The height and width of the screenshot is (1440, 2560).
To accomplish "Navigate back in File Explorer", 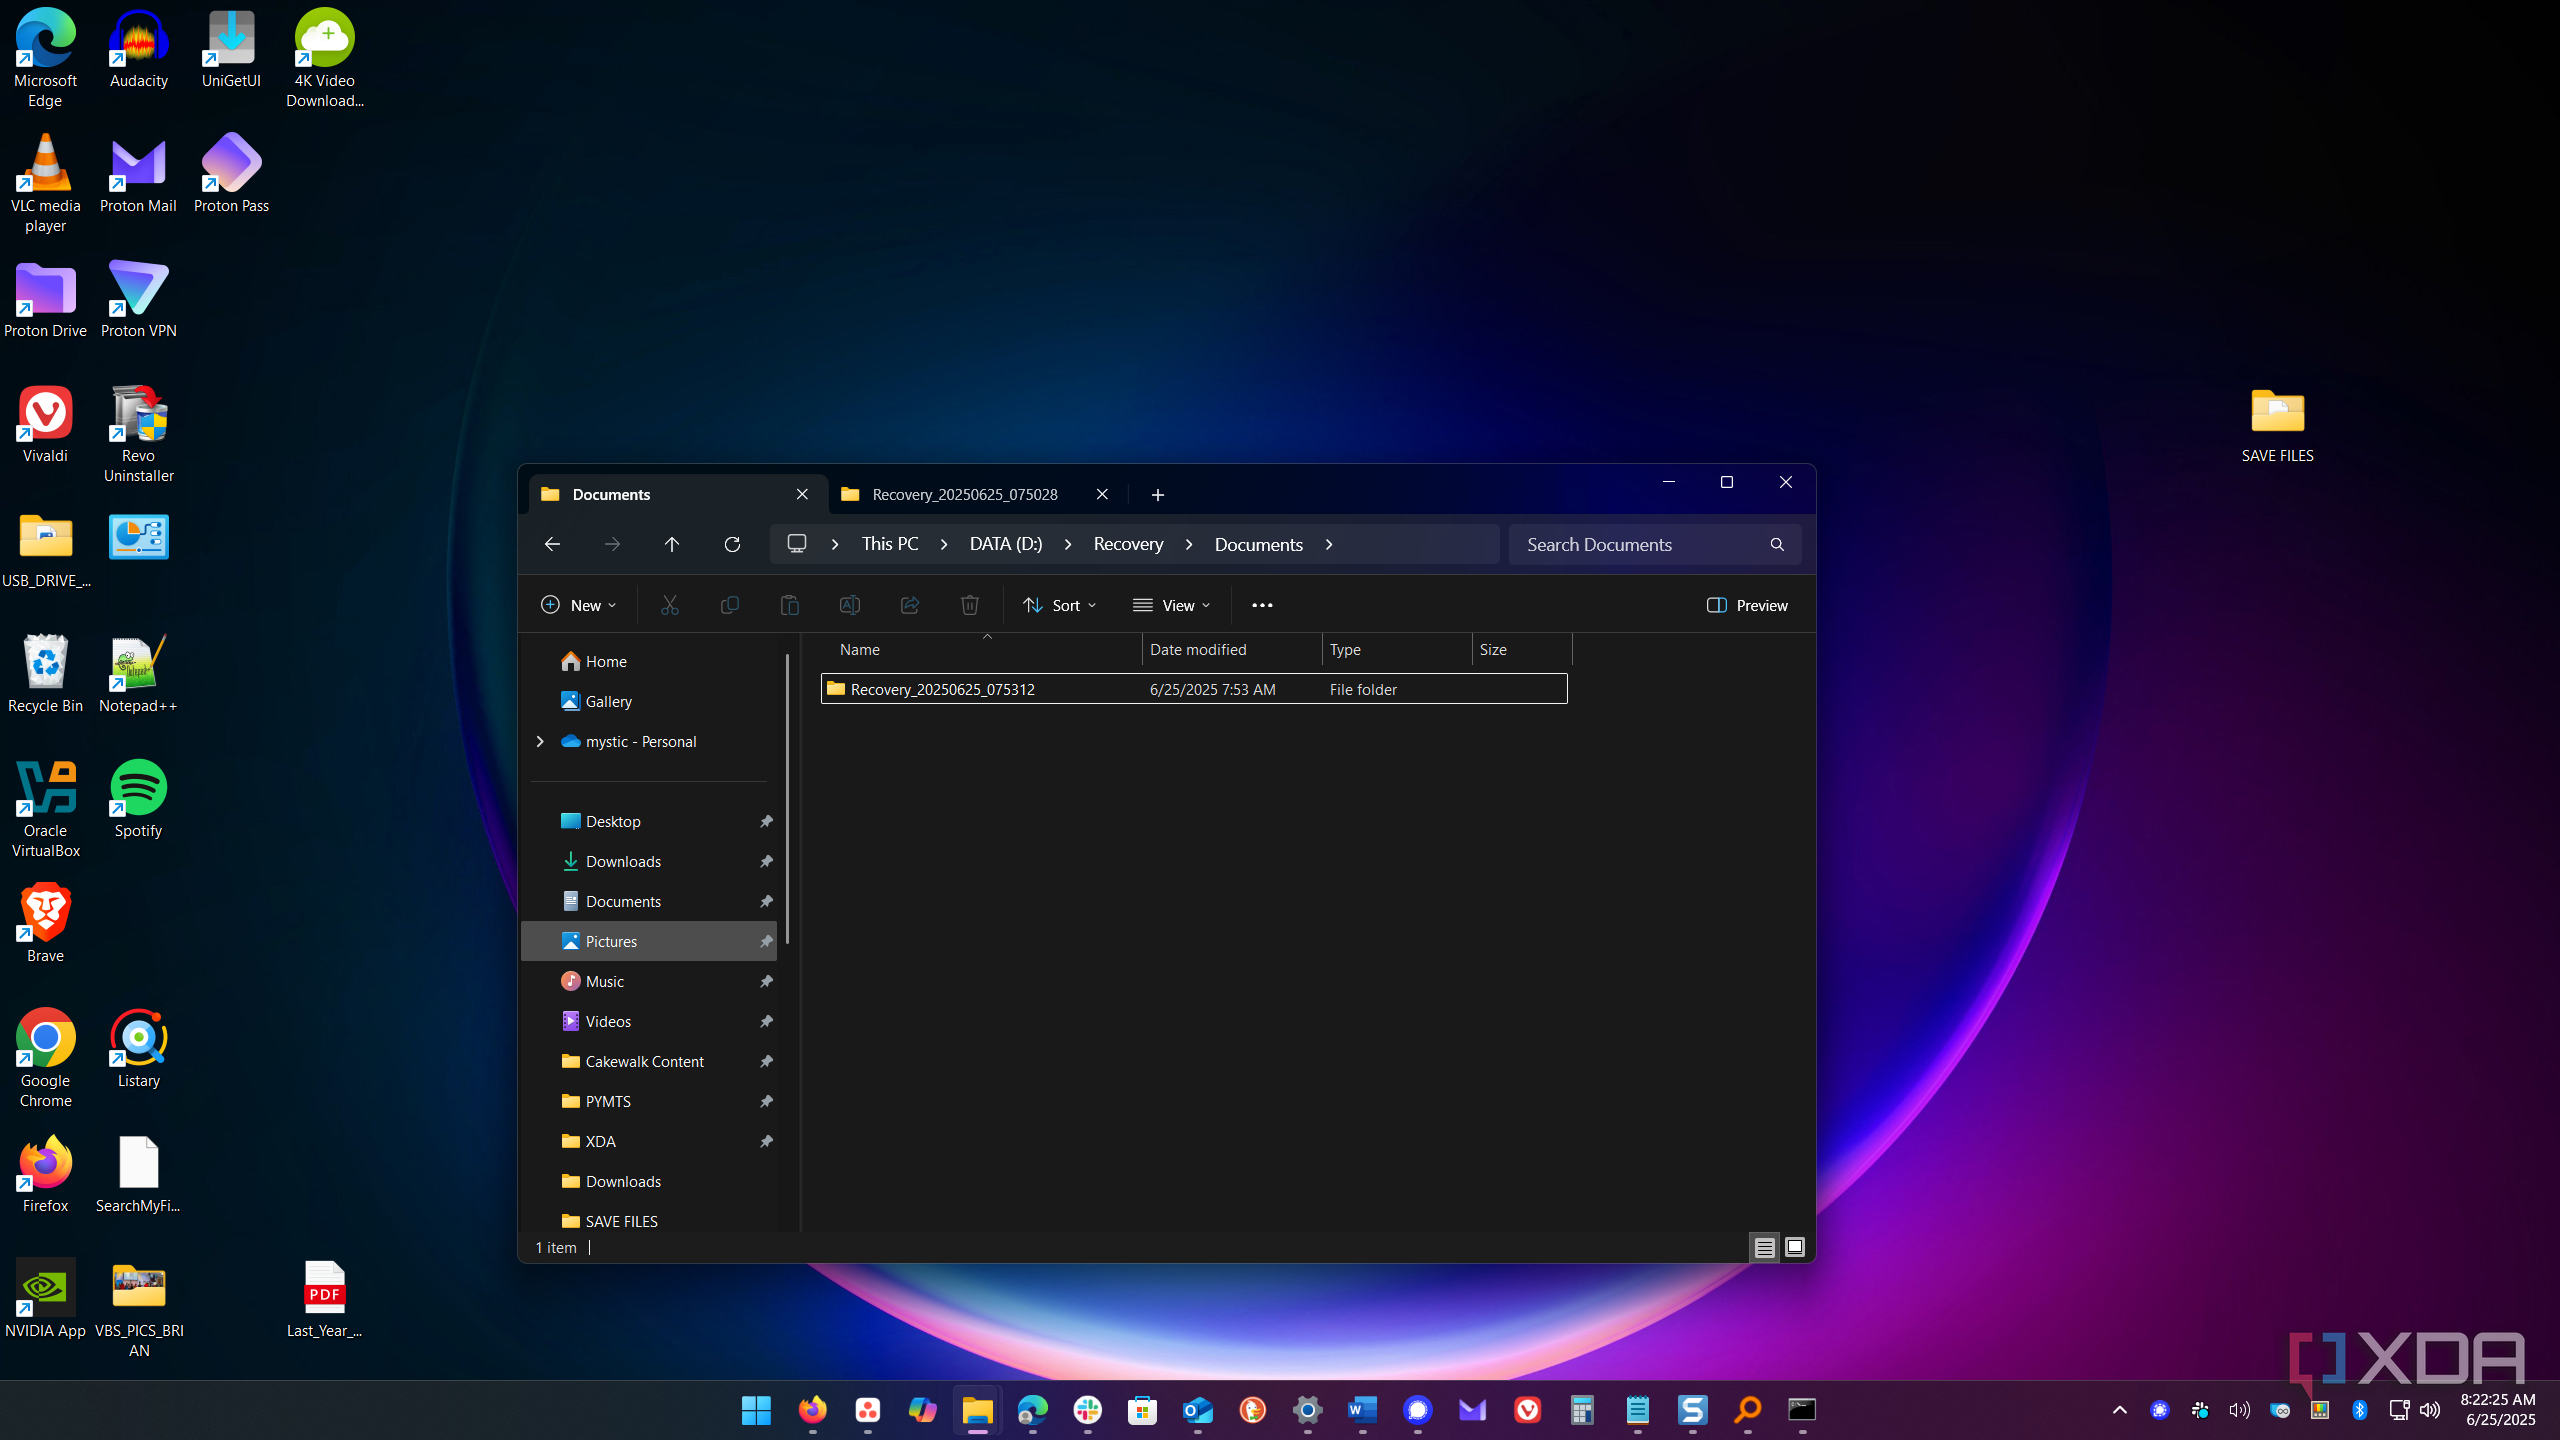I will tap(552, 544).
